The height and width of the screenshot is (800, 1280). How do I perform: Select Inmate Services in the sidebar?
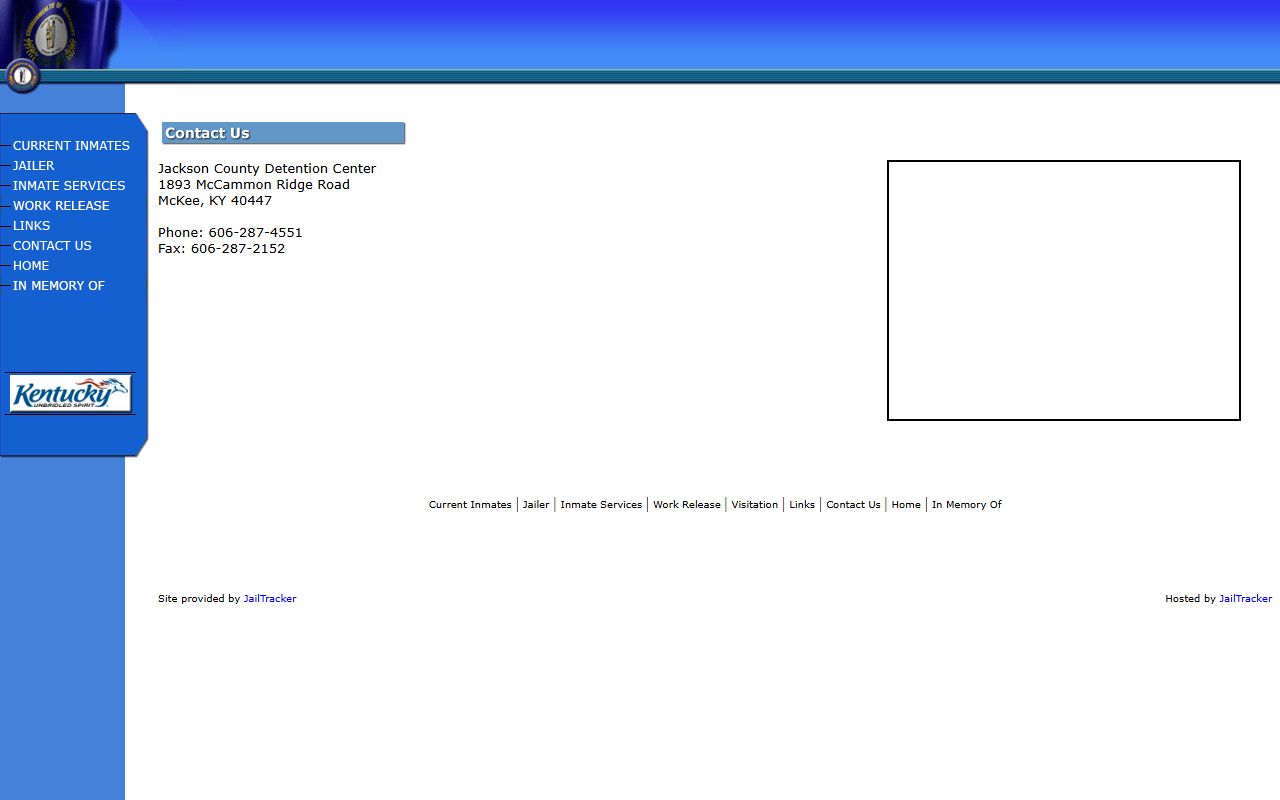pyautogui.click(x=69, y=186)
